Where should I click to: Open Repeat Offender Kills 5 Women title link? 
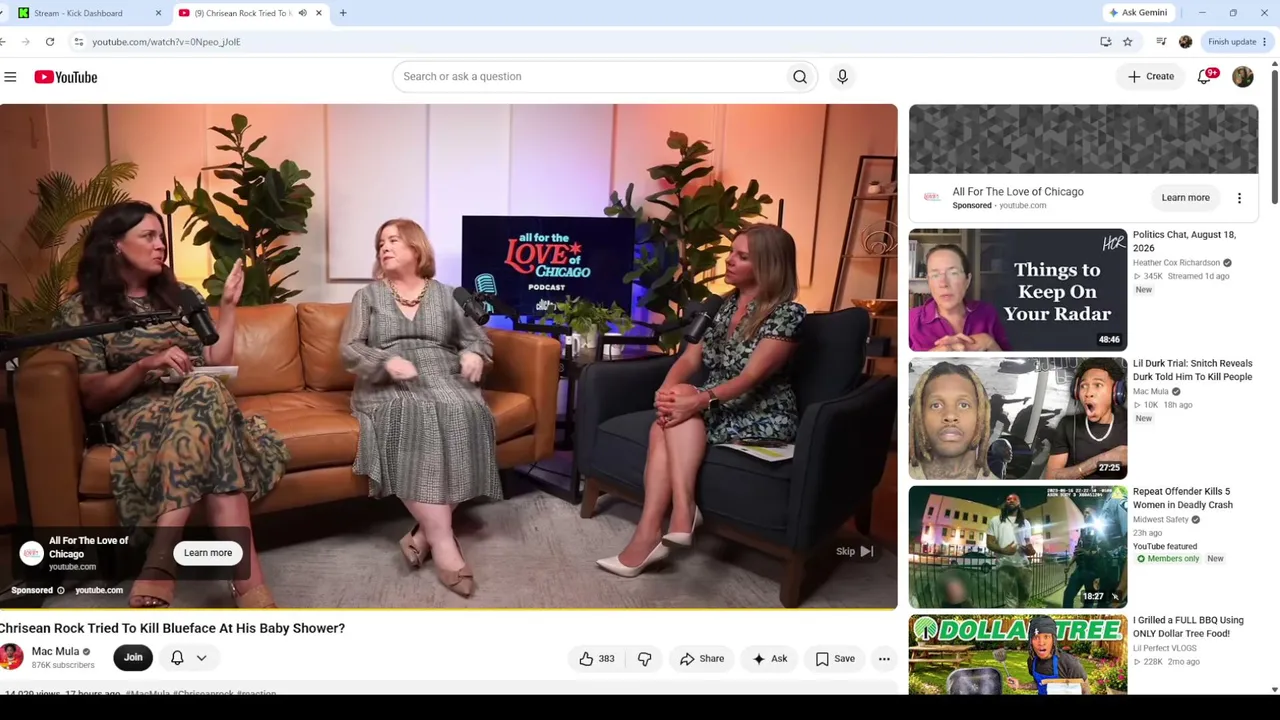[1183, 498]
